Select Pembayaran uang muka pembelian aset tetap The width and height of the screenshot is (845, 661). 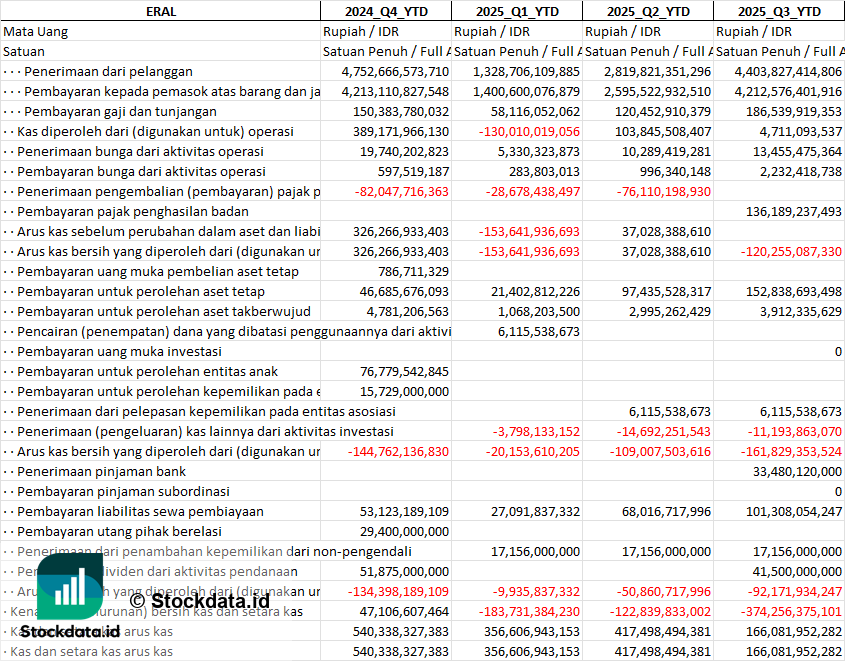(158, 272)
